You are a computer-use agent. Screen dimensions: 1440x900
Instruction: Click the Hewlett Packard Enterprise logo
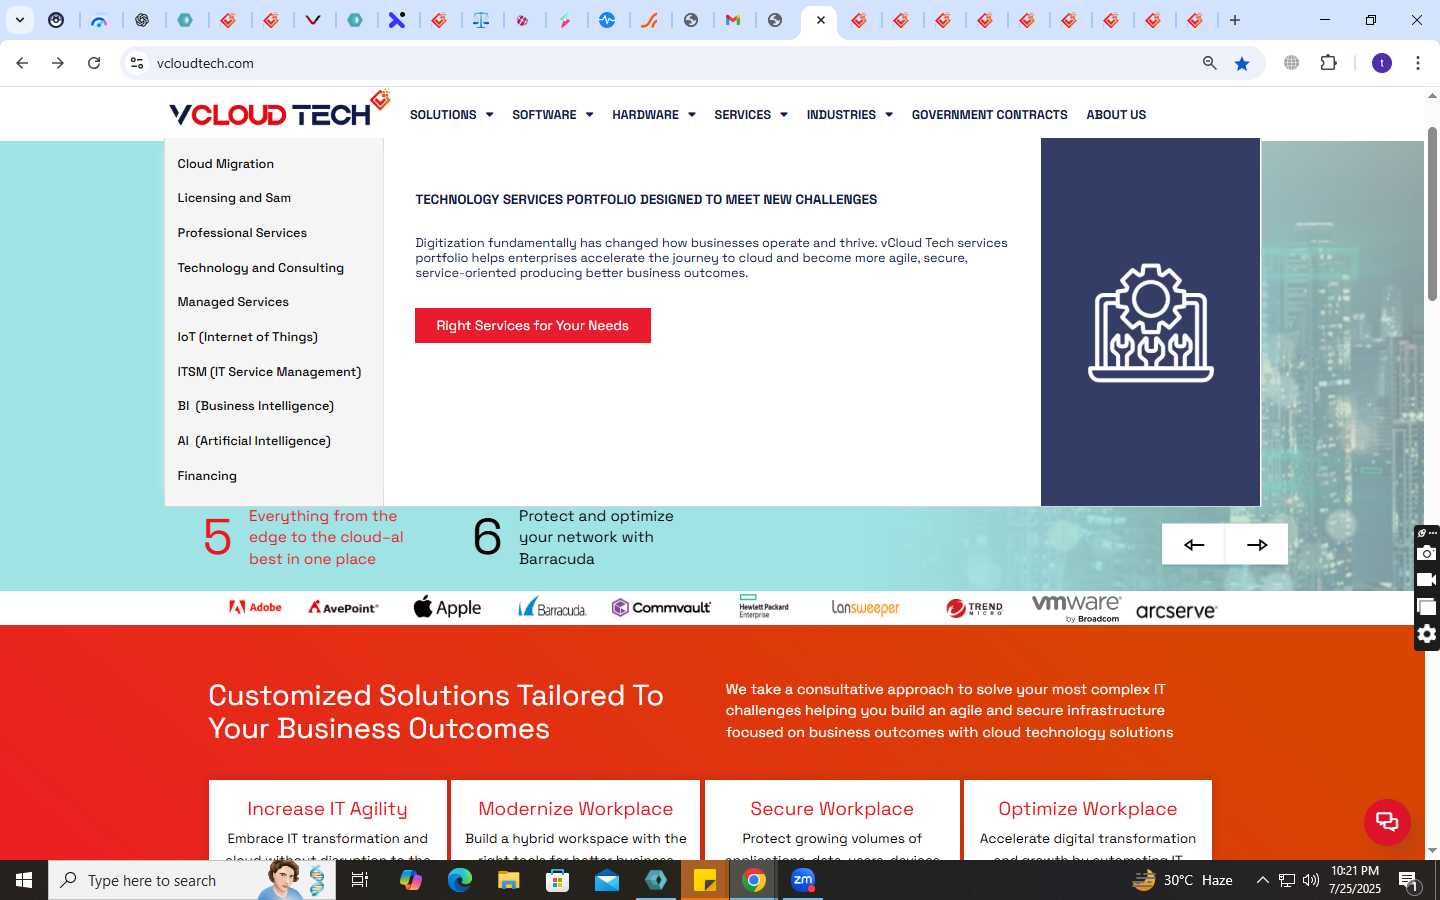click(x=764, y=607)
